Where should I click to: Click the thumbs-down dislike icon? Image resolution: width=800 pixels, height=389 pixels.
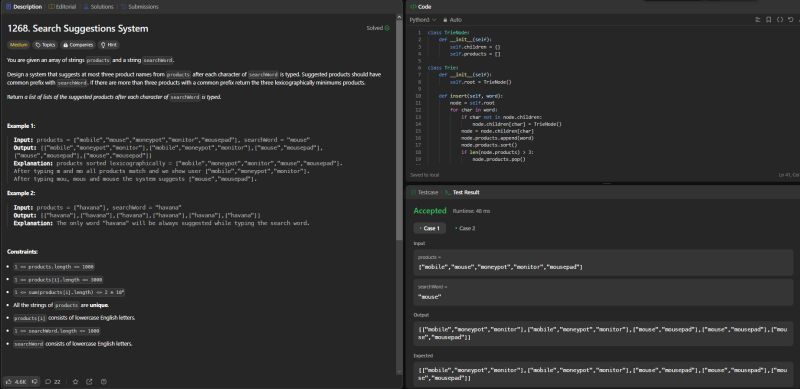35,381
